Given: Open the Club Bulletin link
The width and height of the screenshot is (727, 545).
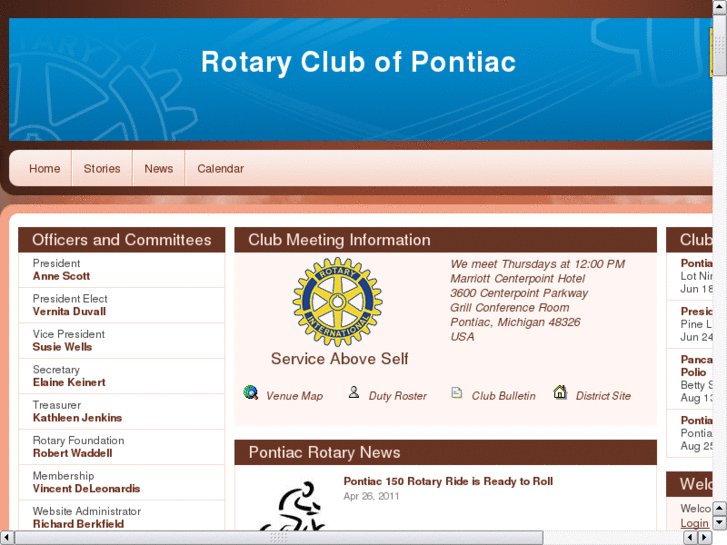Looking at the screenshot, I should [x=504, y=396].
